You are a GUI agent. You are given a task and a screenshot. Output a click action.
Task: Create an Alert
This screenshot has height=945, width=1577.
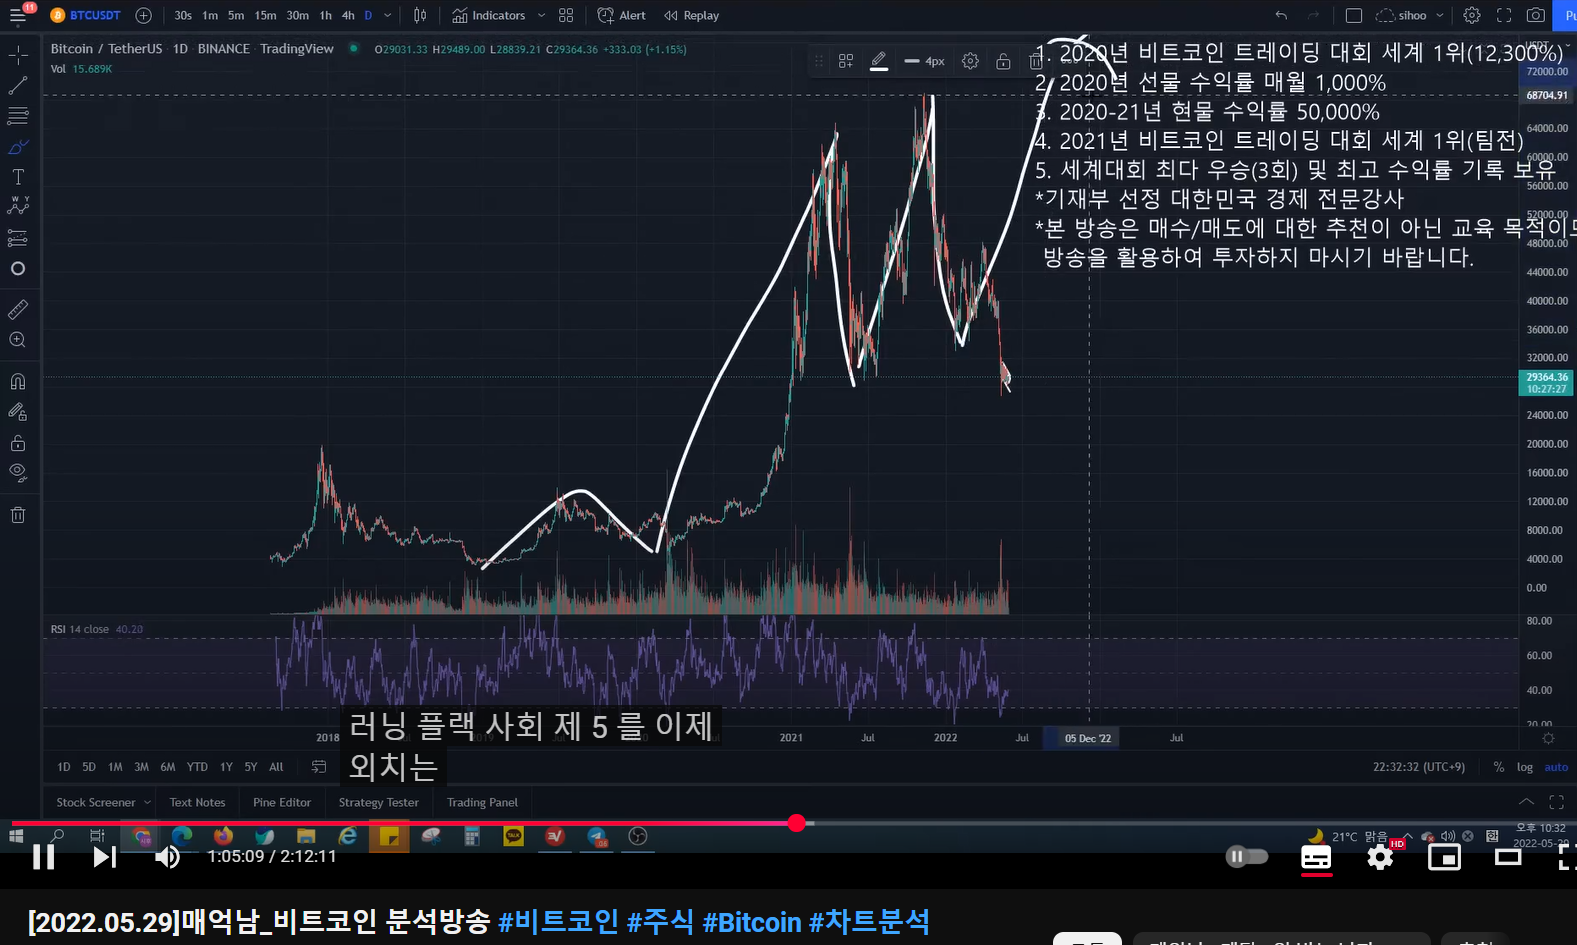(621, 15)
